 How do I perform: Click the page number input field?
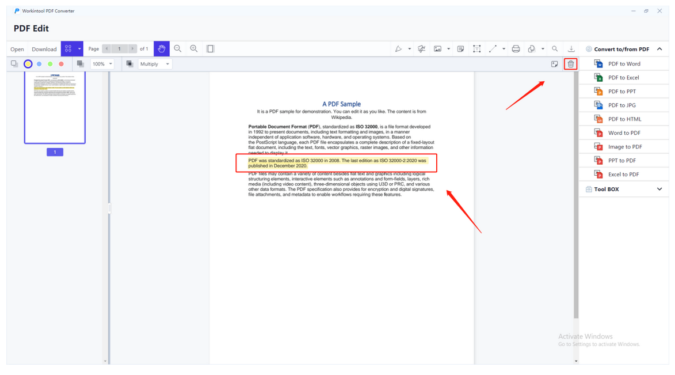pos(120,49)
